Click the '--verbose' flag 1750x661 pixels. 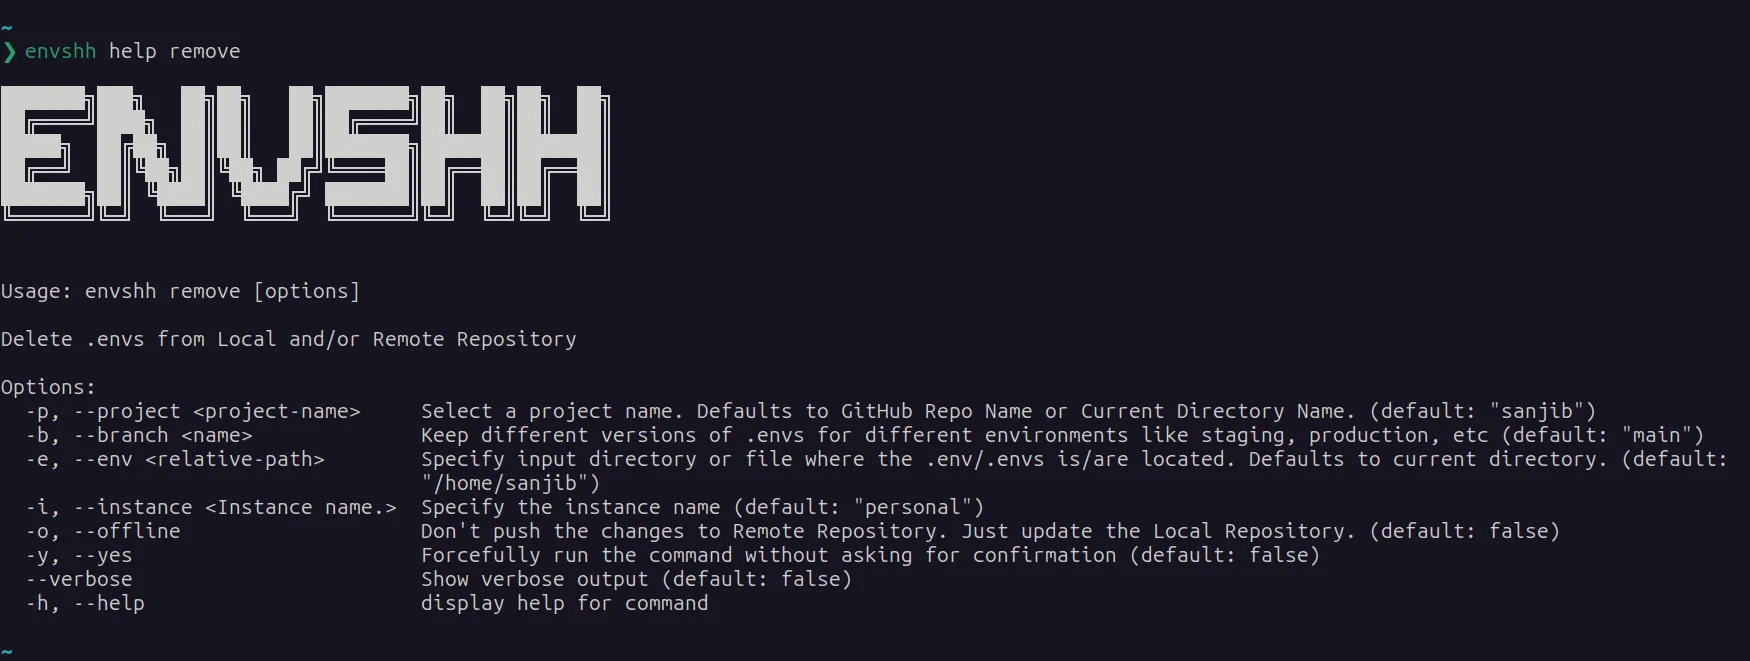pos(79,579)
